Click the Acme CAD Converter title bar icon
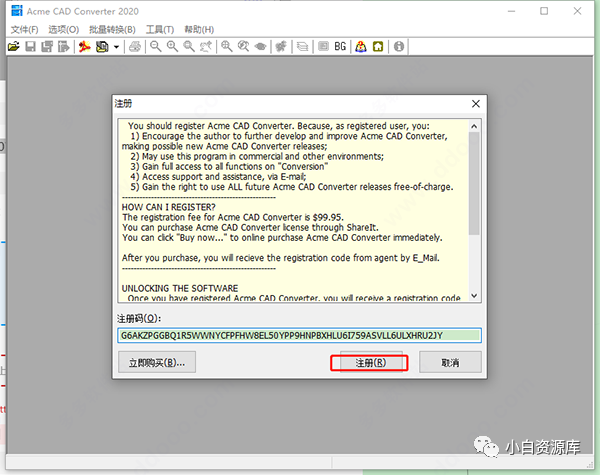 [x=17, y=11]
